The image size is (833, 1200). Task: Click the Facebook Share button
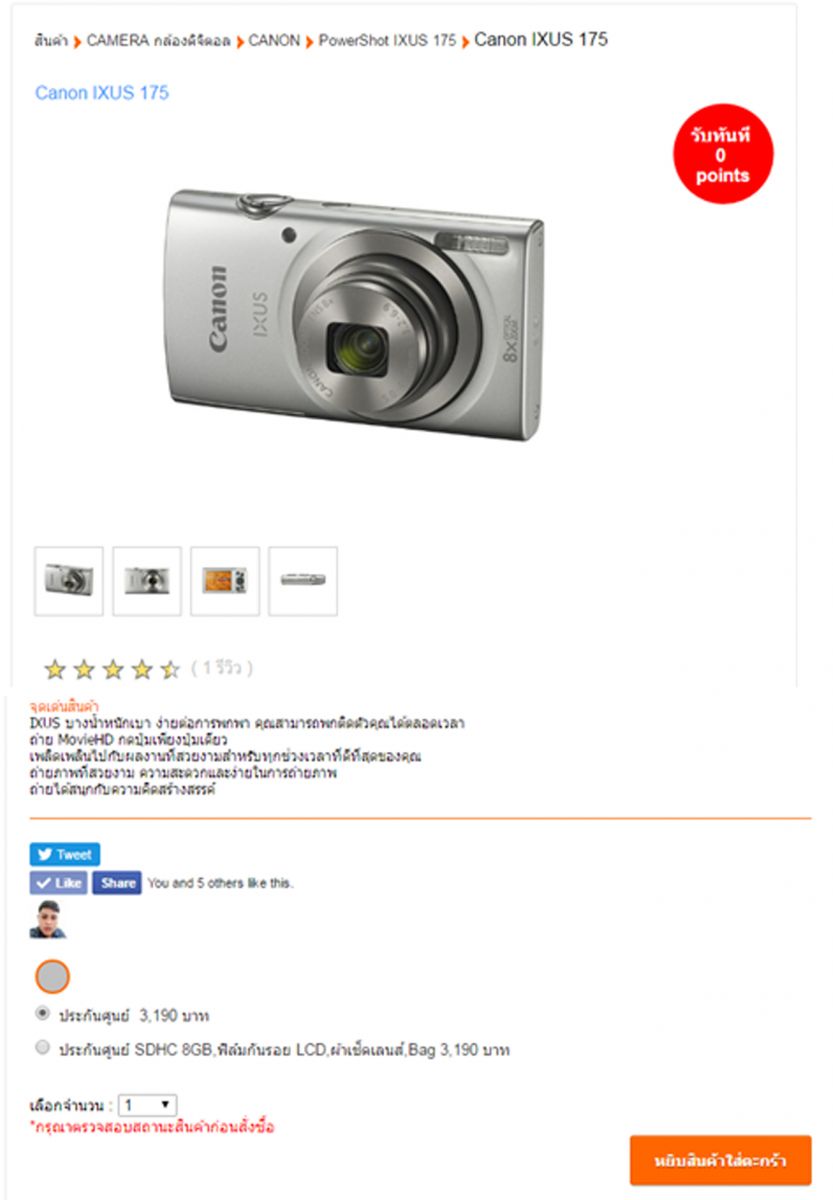click(117, 883)
